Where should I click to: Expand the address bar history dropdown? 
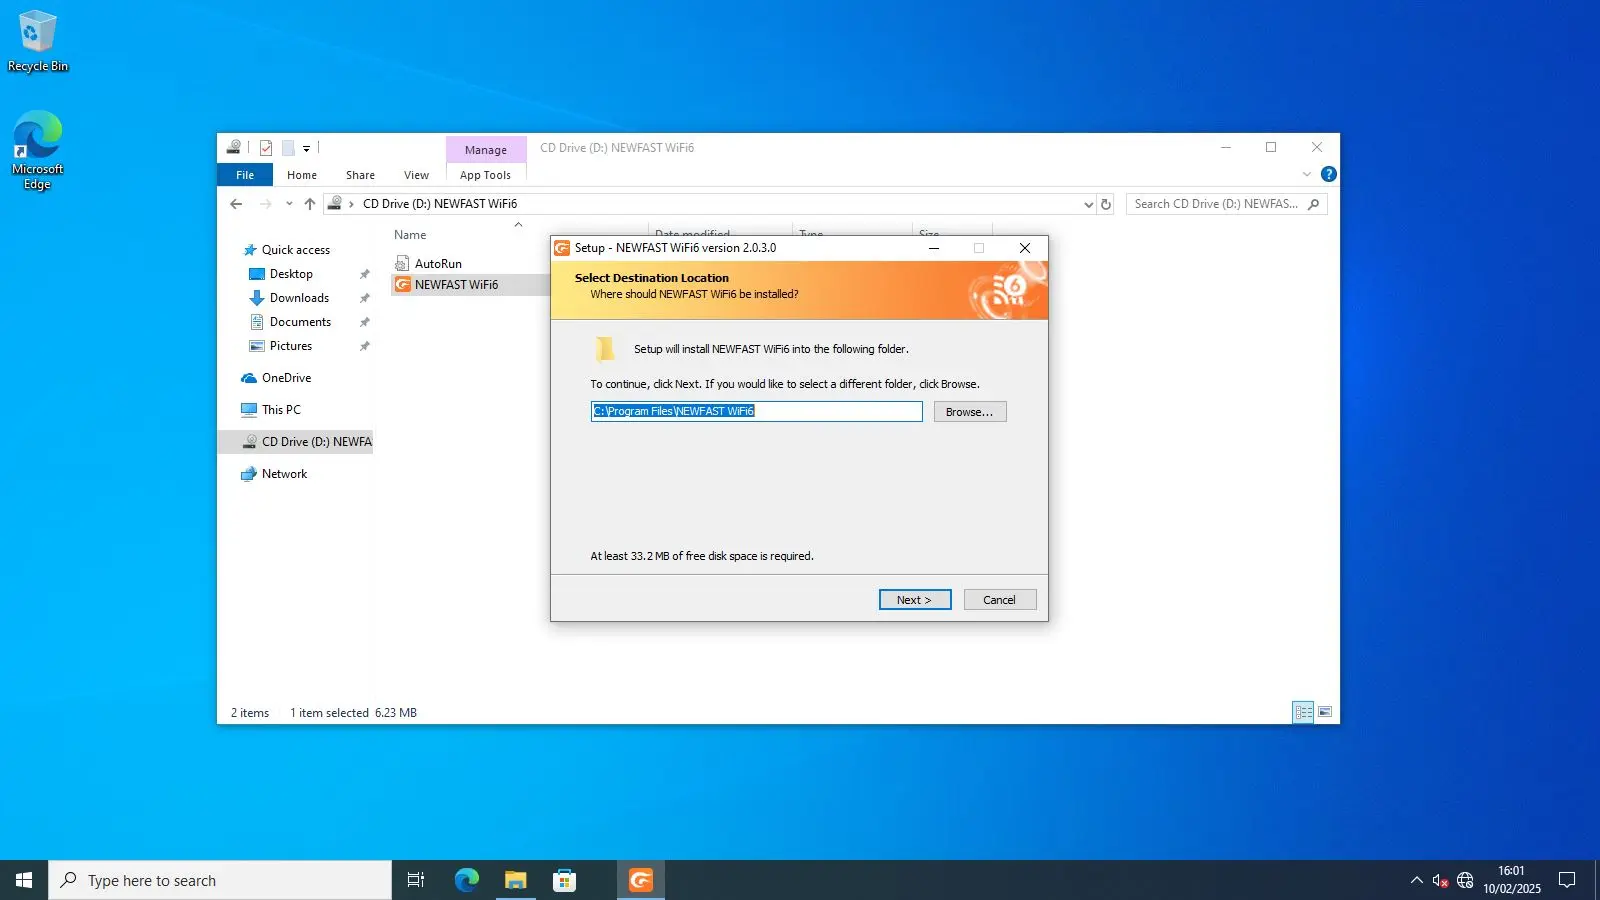[x=1088, y=204]
